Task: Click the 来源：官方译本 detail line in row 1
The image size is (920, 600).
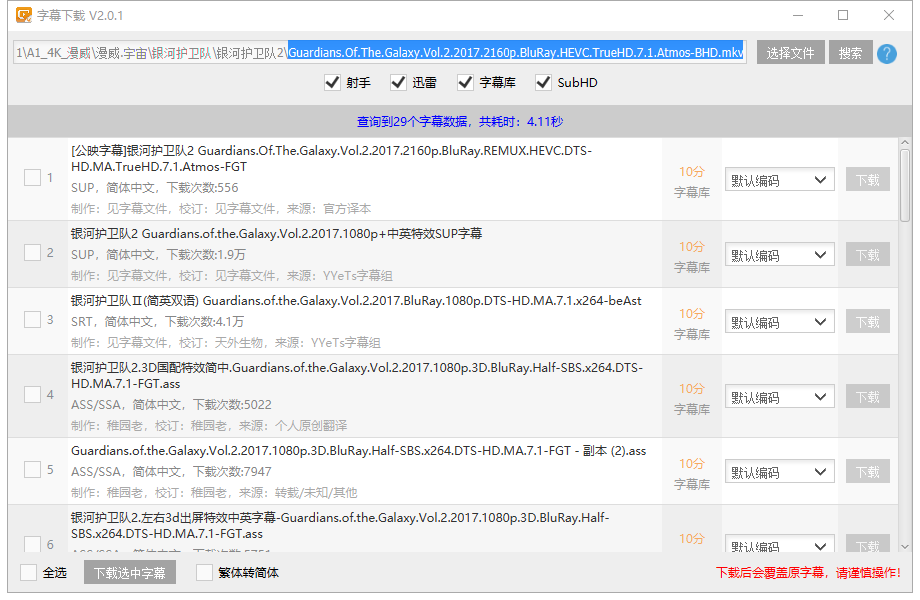Action: pos(221,209)
